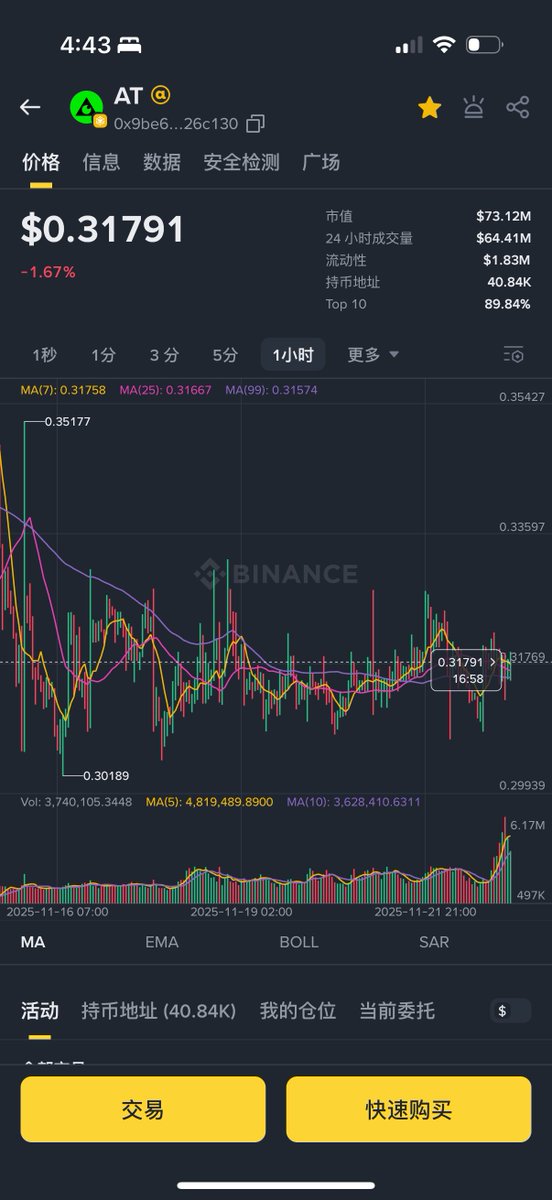Select the 3分 timeframe
This screenshot has height=1200, width=552.
[164, 355]
